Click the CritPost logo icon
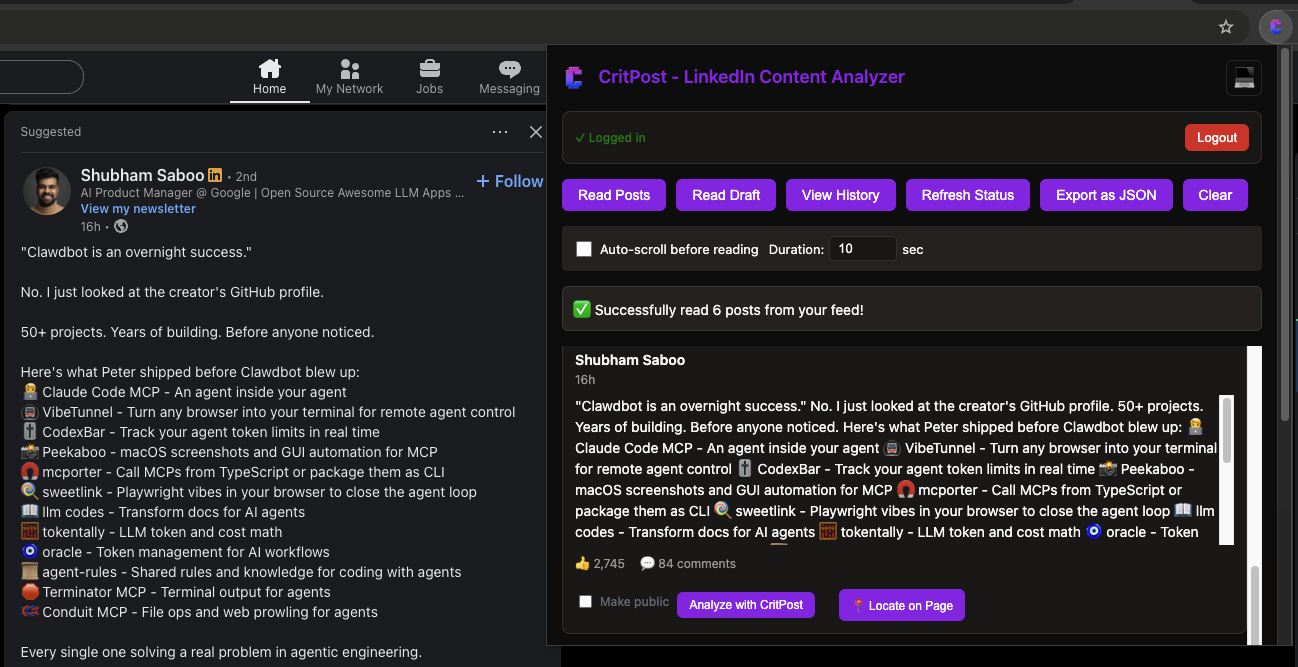The width and height of the screenshot is (1298, 667). click(x=573, y=77)
